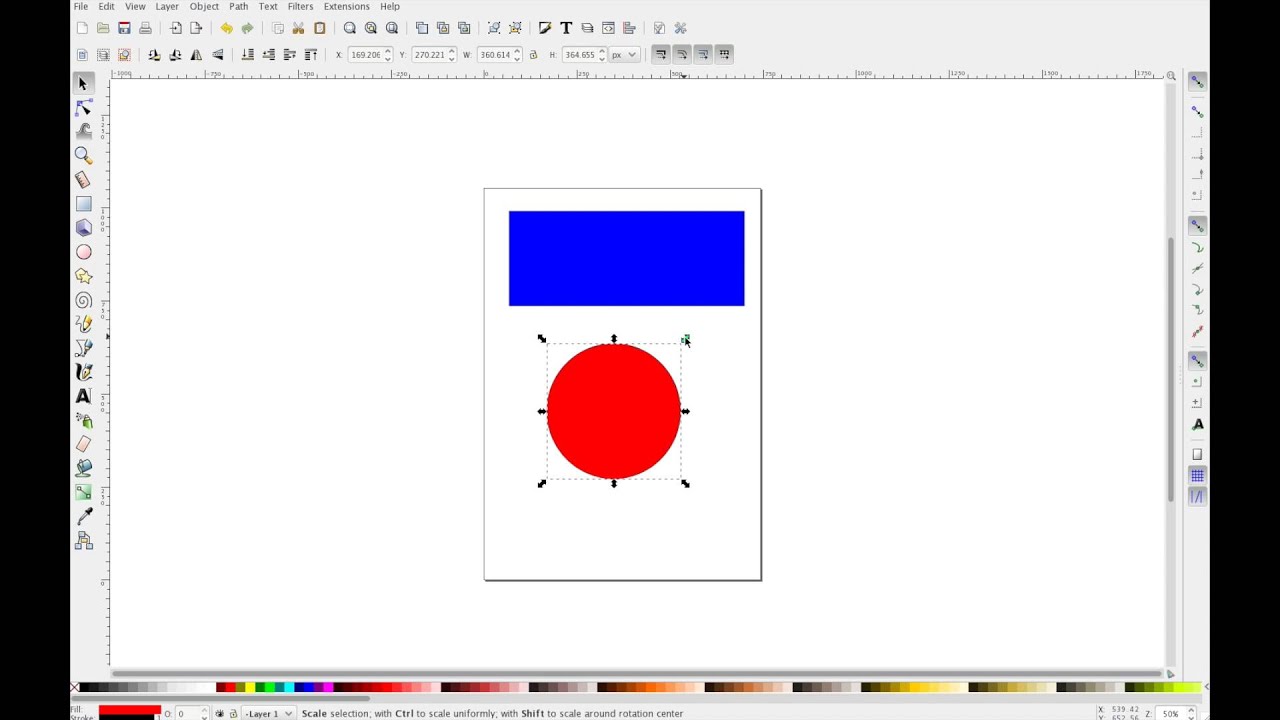Click the blue rectangle on canvas
The height and width of the screenshot is (720, 1280).
click(x=626, y=258)
